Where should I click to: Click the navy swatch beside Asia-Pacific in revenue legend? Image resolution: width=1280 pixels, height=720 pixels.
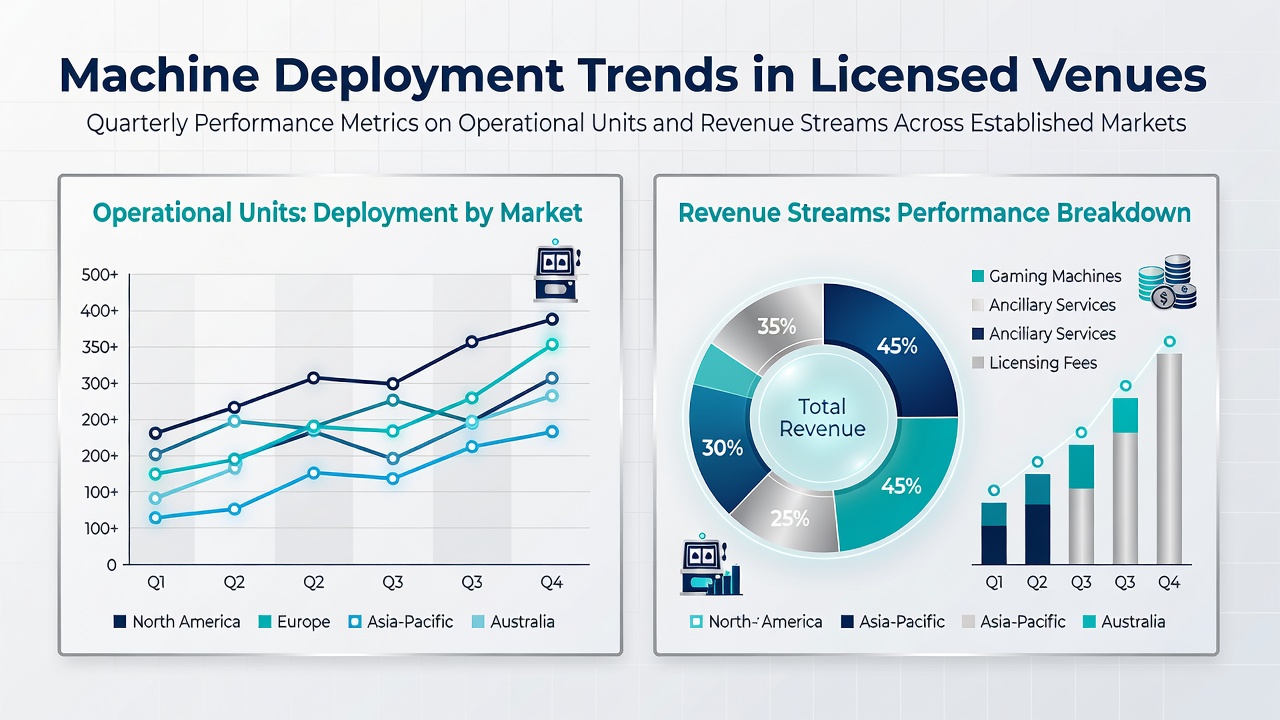click(848, 622)
